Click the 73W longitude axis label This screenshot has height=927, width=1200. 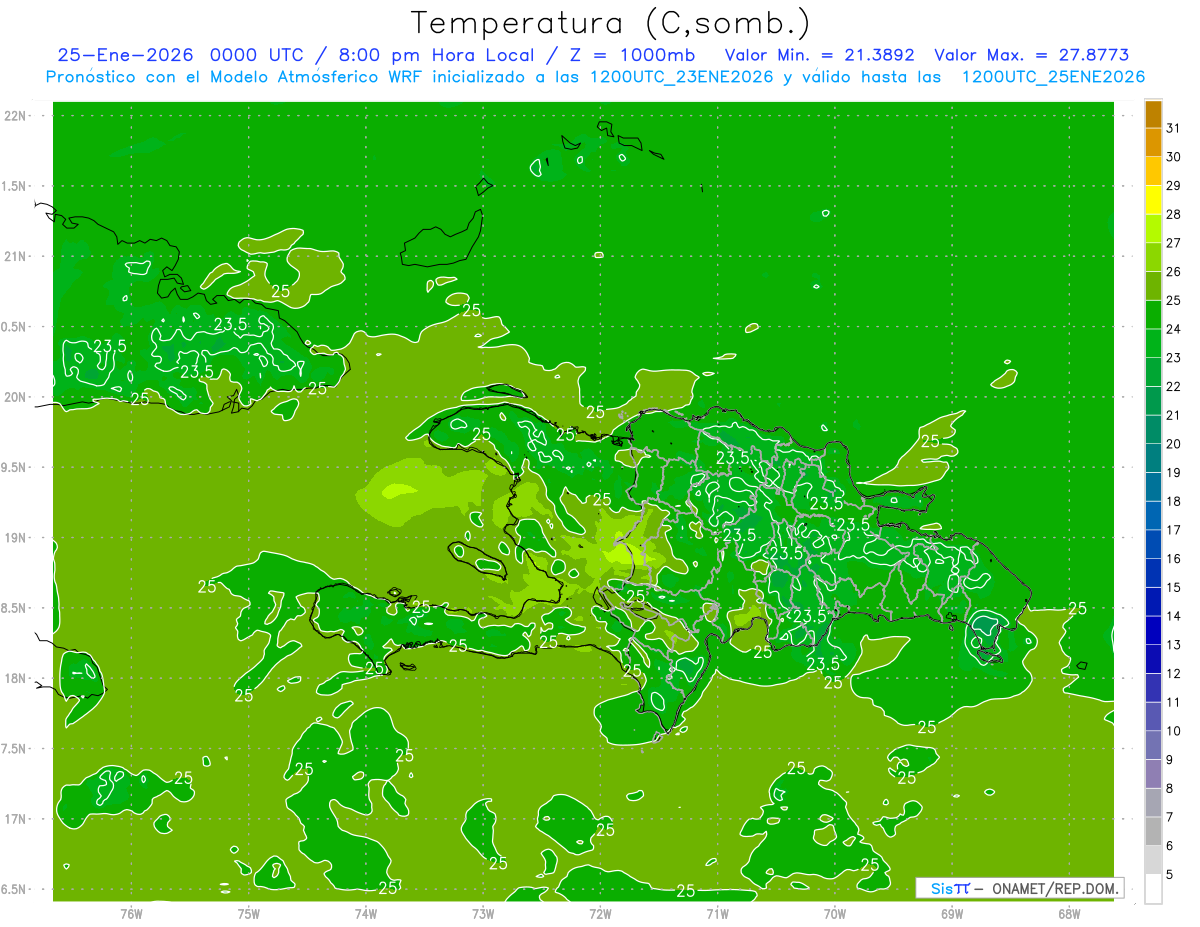pyautogui.click(x=483, y=914)
